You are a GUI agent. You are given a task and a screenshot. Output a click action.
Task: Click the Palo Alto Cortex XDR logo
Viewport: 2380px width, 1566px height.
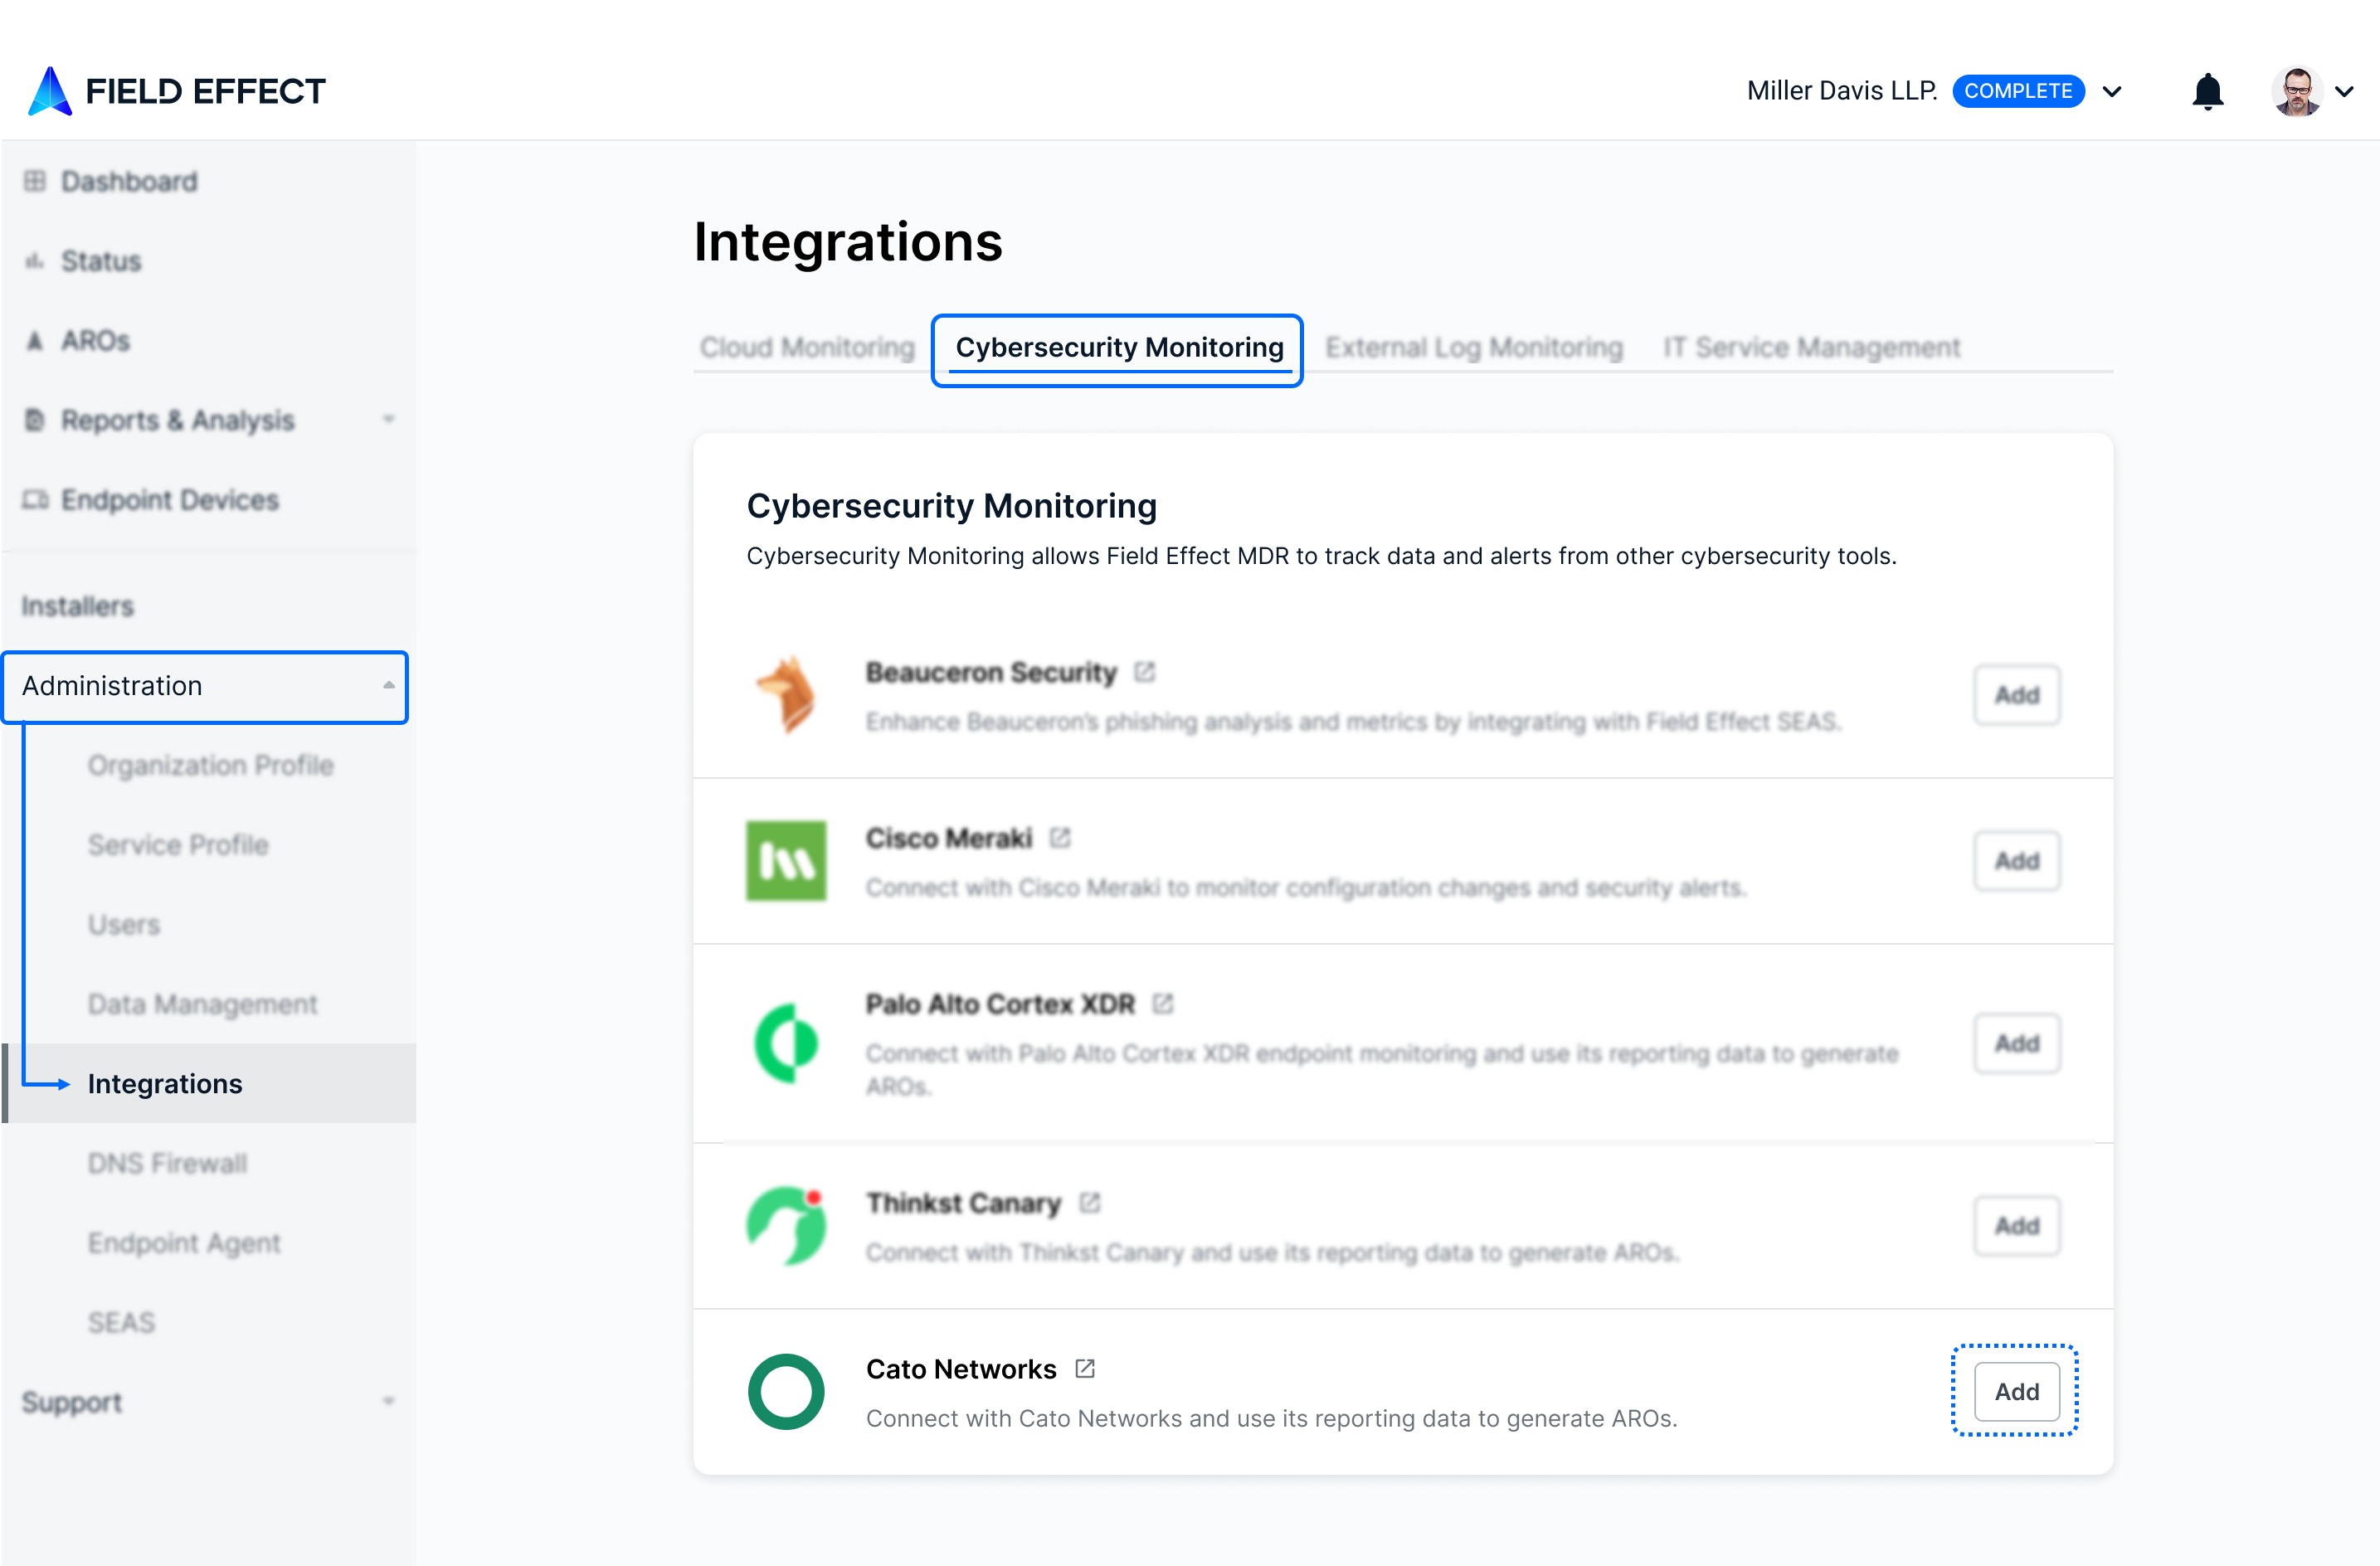pyautogui.click(x=786, y=1043)
